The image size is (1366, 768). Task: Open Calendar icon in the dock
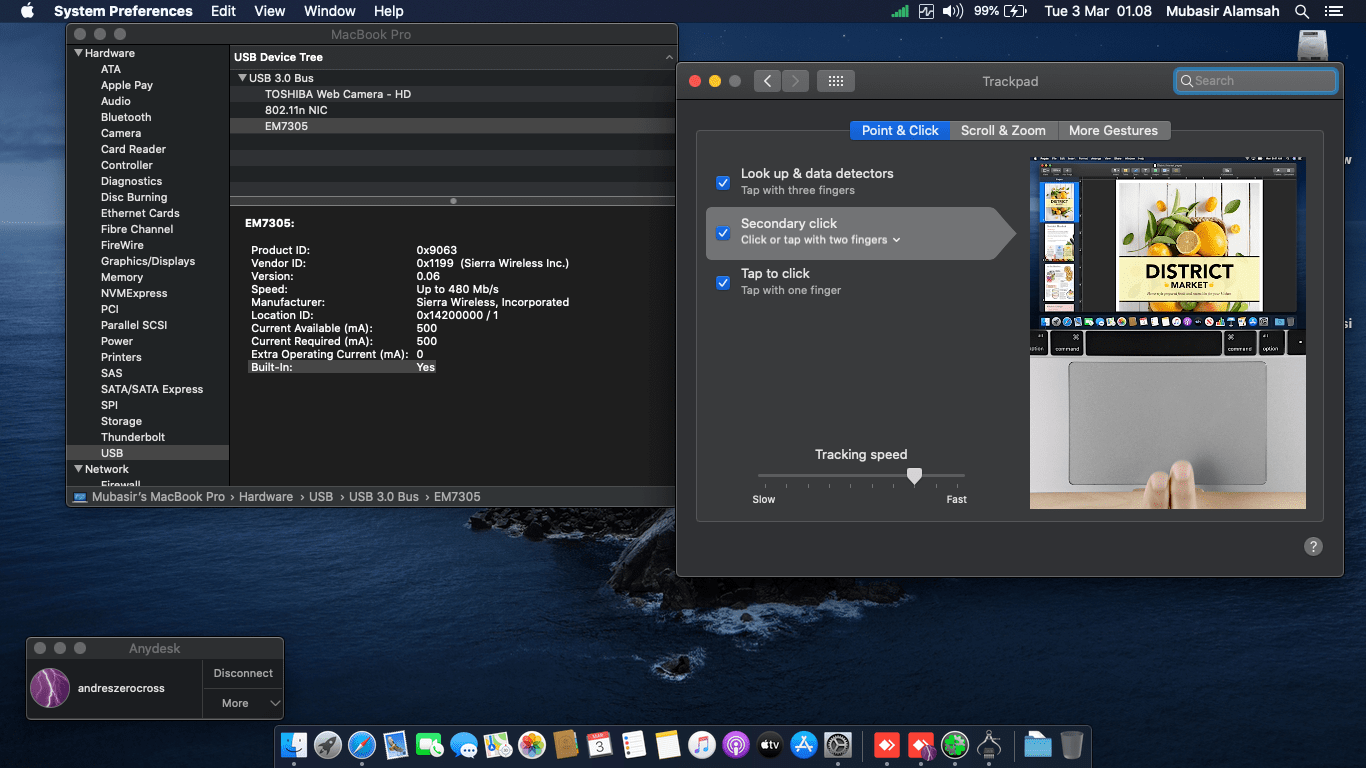(x=599, y=744)
